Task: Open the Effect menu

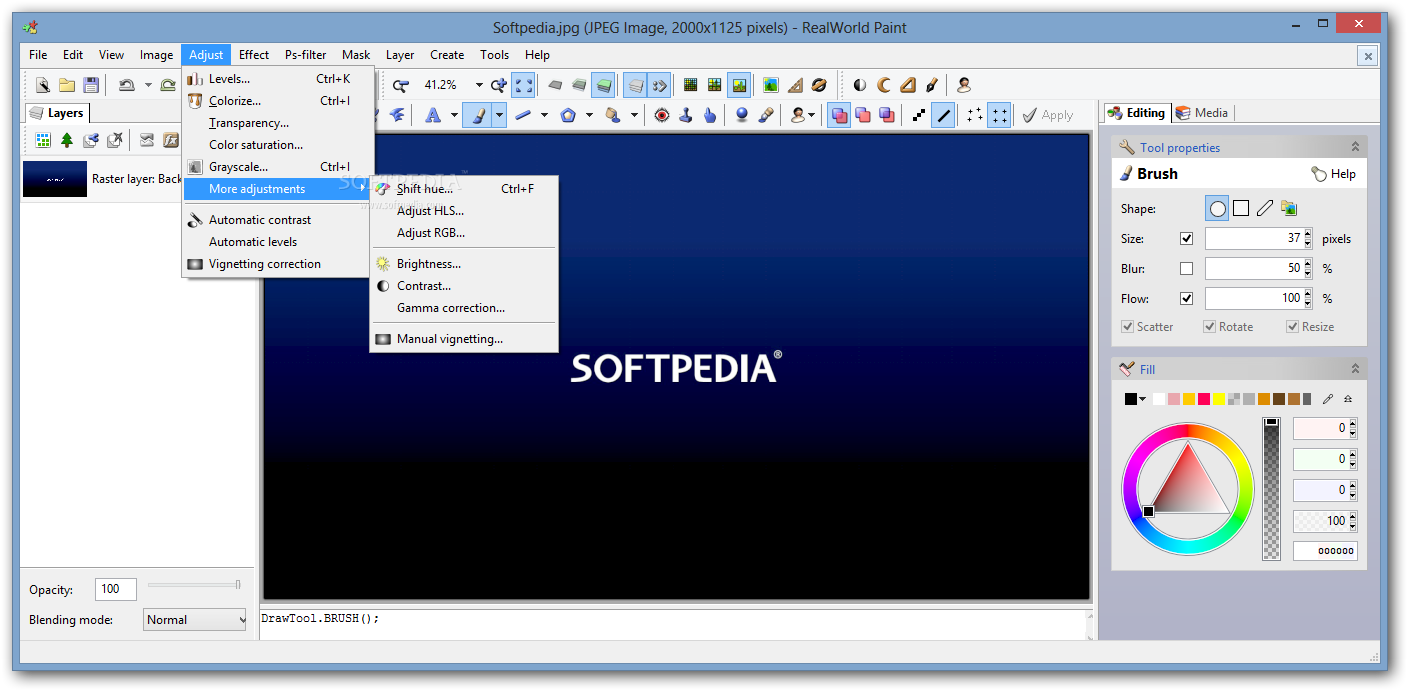Action: 254,55
